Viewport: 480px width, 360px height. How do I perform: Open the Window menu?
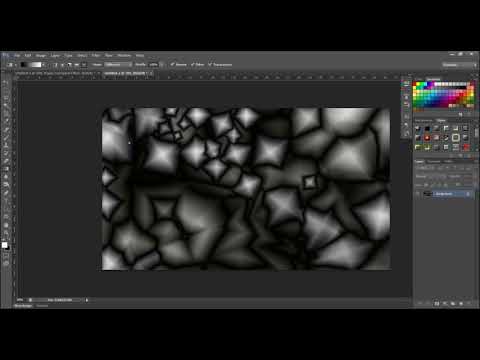(x=124, y=55)
